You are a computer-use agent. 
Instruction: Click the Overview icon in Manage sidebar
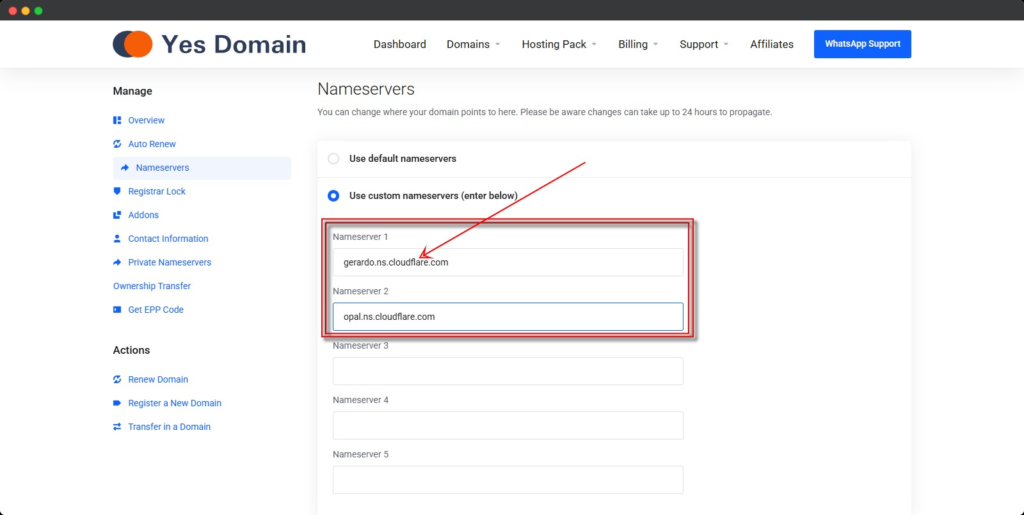tap(117, 121)
